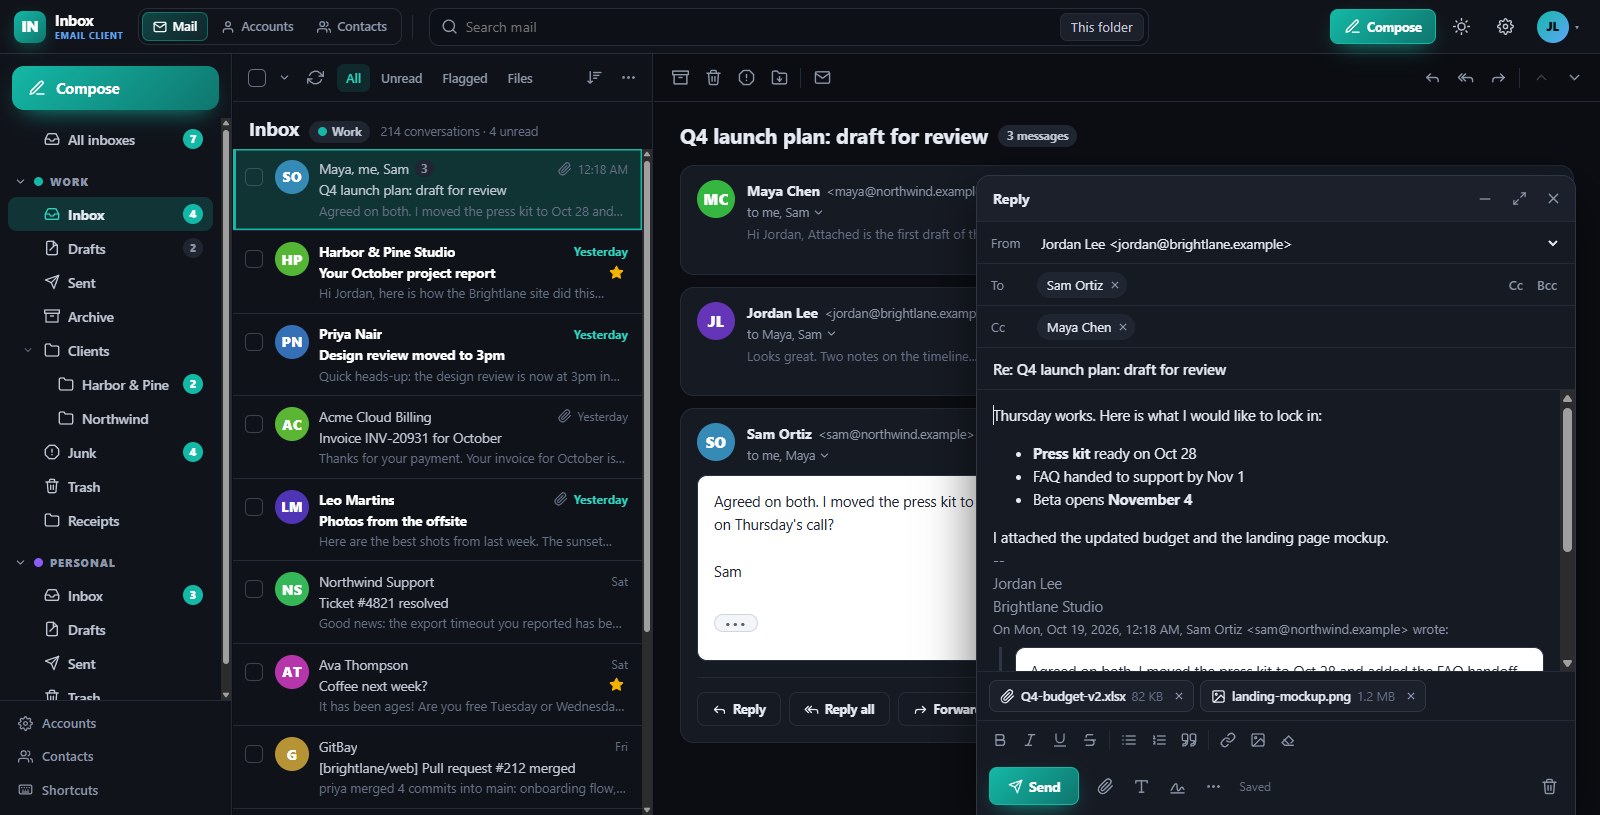Remove the Q4-budget-v2.xlsx attachment
Screen dimensions: 1600x815
click(1179, 696)
